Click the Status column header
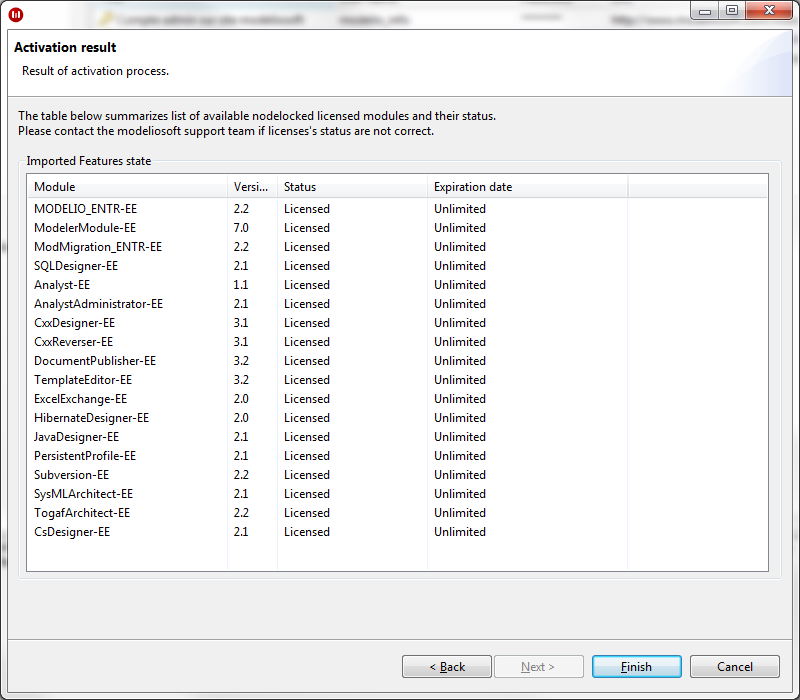Screen dimensions: 800x700 pos(352,187)
